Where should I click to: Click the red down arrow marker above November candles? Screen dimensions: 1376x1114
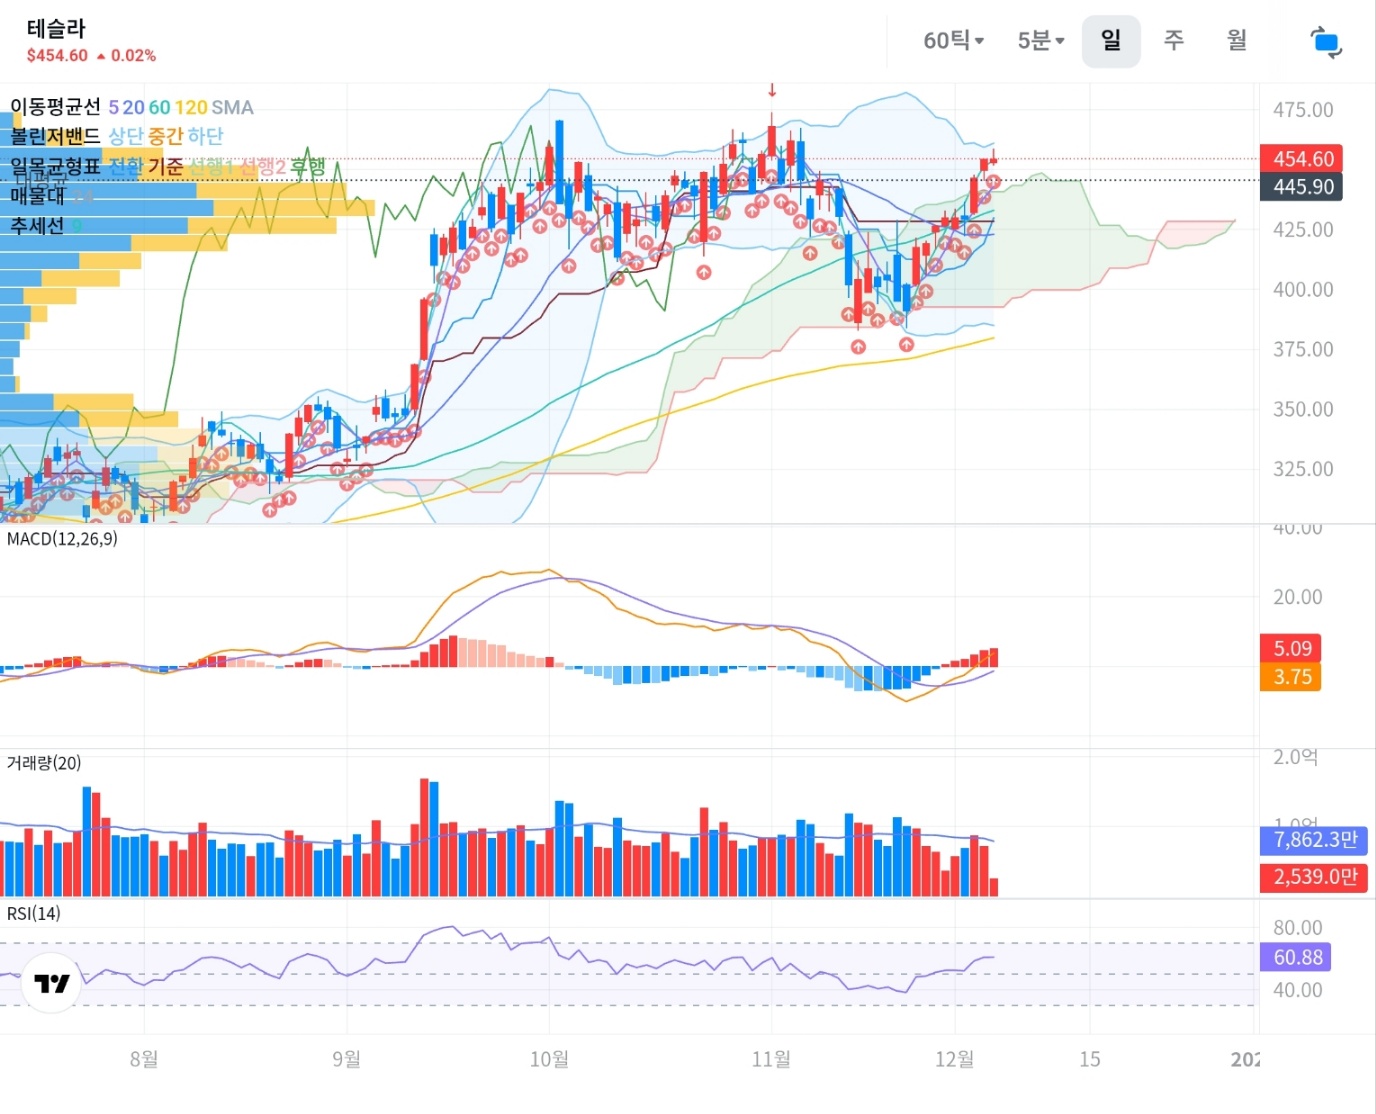(772, 91)
